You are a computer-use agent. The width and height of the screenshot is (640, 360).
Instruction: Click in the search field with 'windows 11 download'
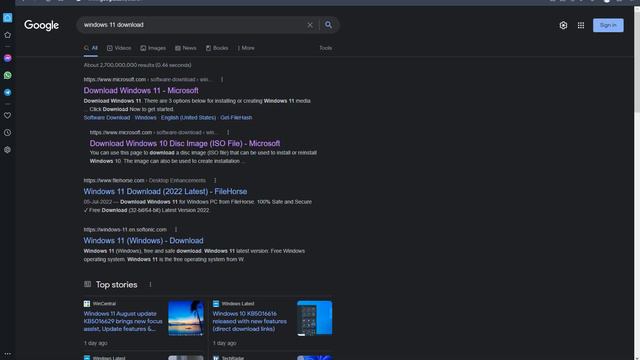tap(192, 25)
